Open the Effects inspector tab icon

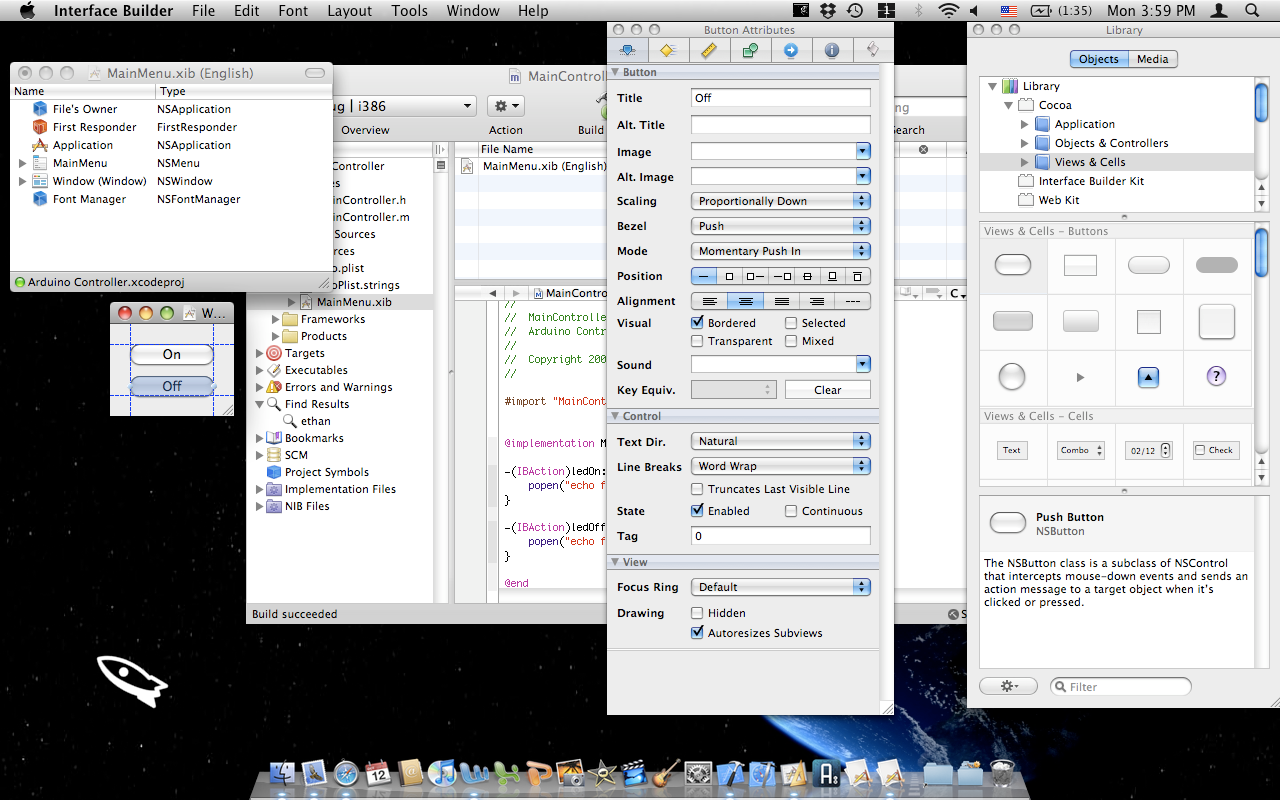668,50
